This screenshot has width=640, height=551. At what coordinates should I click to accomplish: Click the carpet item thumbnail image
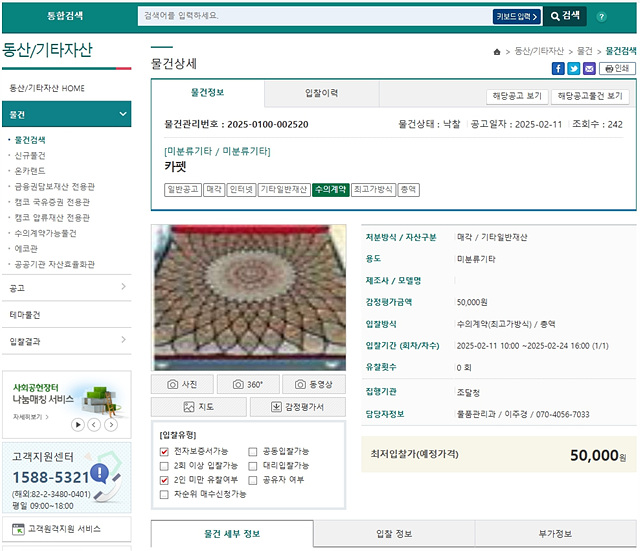249,298
